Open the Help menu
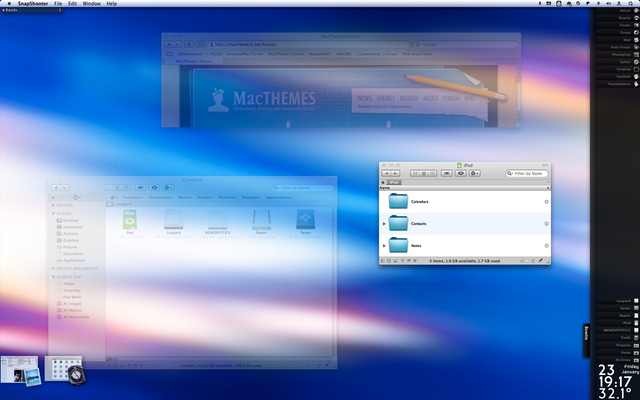The width and height of the screenshot is (640, 400). 111,3
